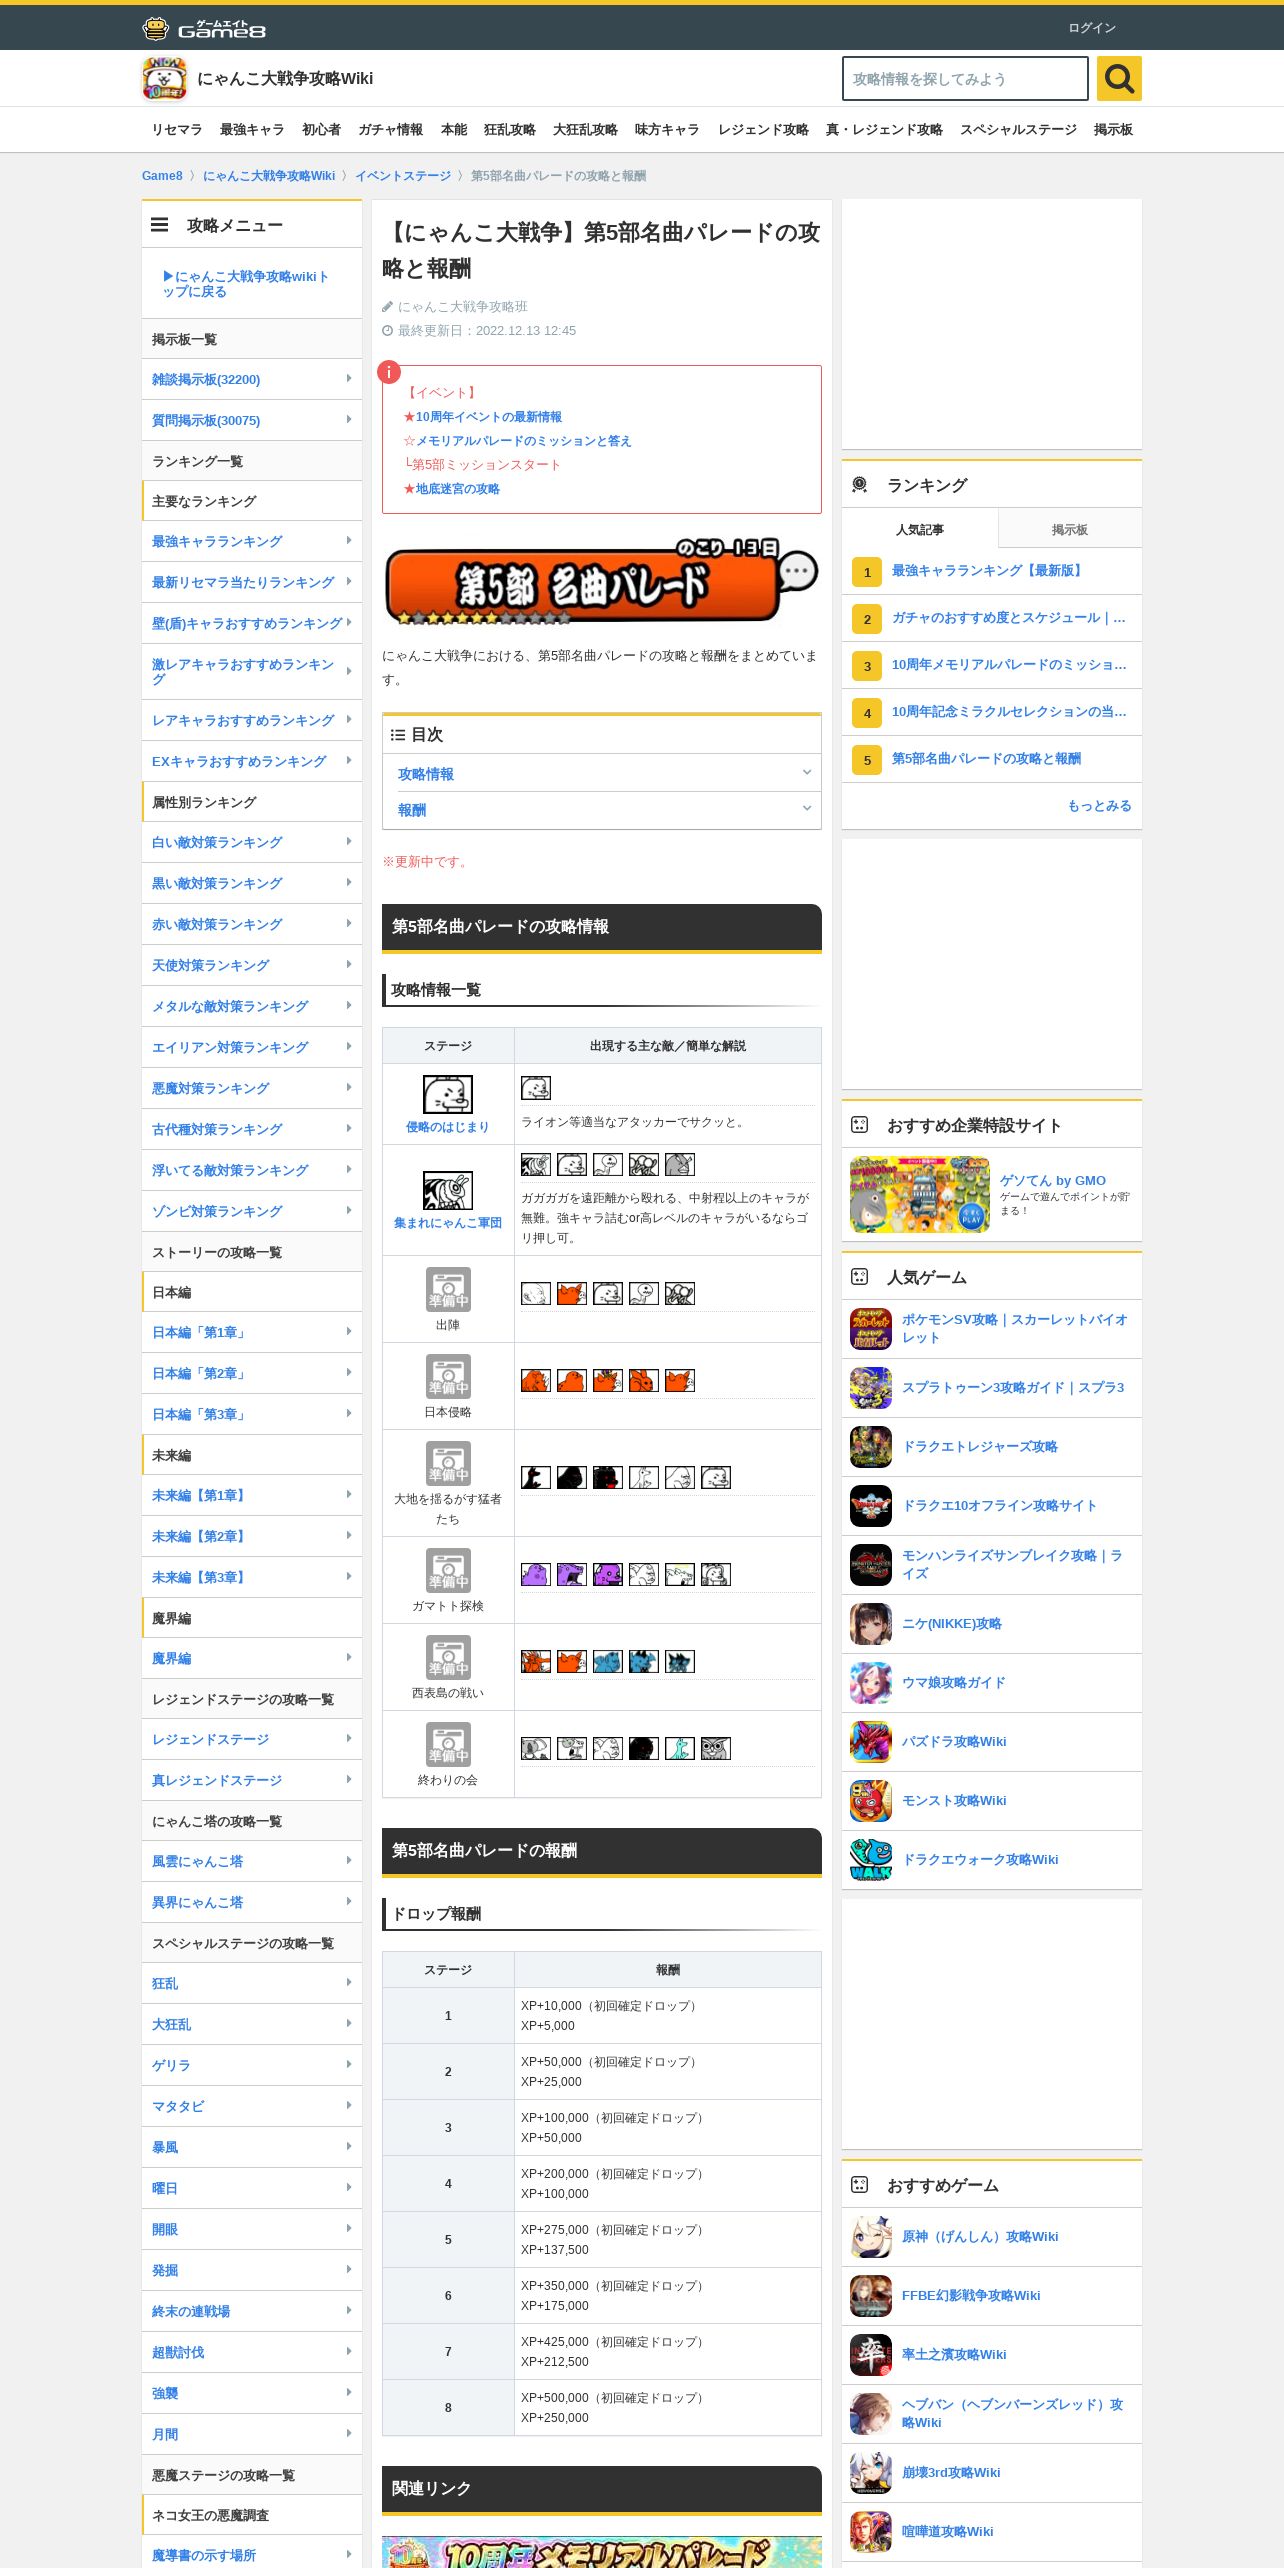Click 西表島の戦い stage preparing icon
The height and width of the screenshot is (2568, 1284).
click(448, 1658)
